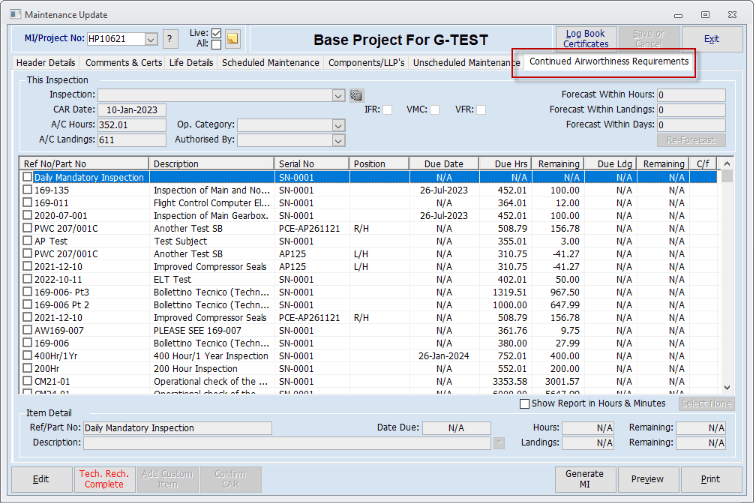Switch to Scheduled Maintenance tab
The image size is (754, 503).
coord(270,63)
